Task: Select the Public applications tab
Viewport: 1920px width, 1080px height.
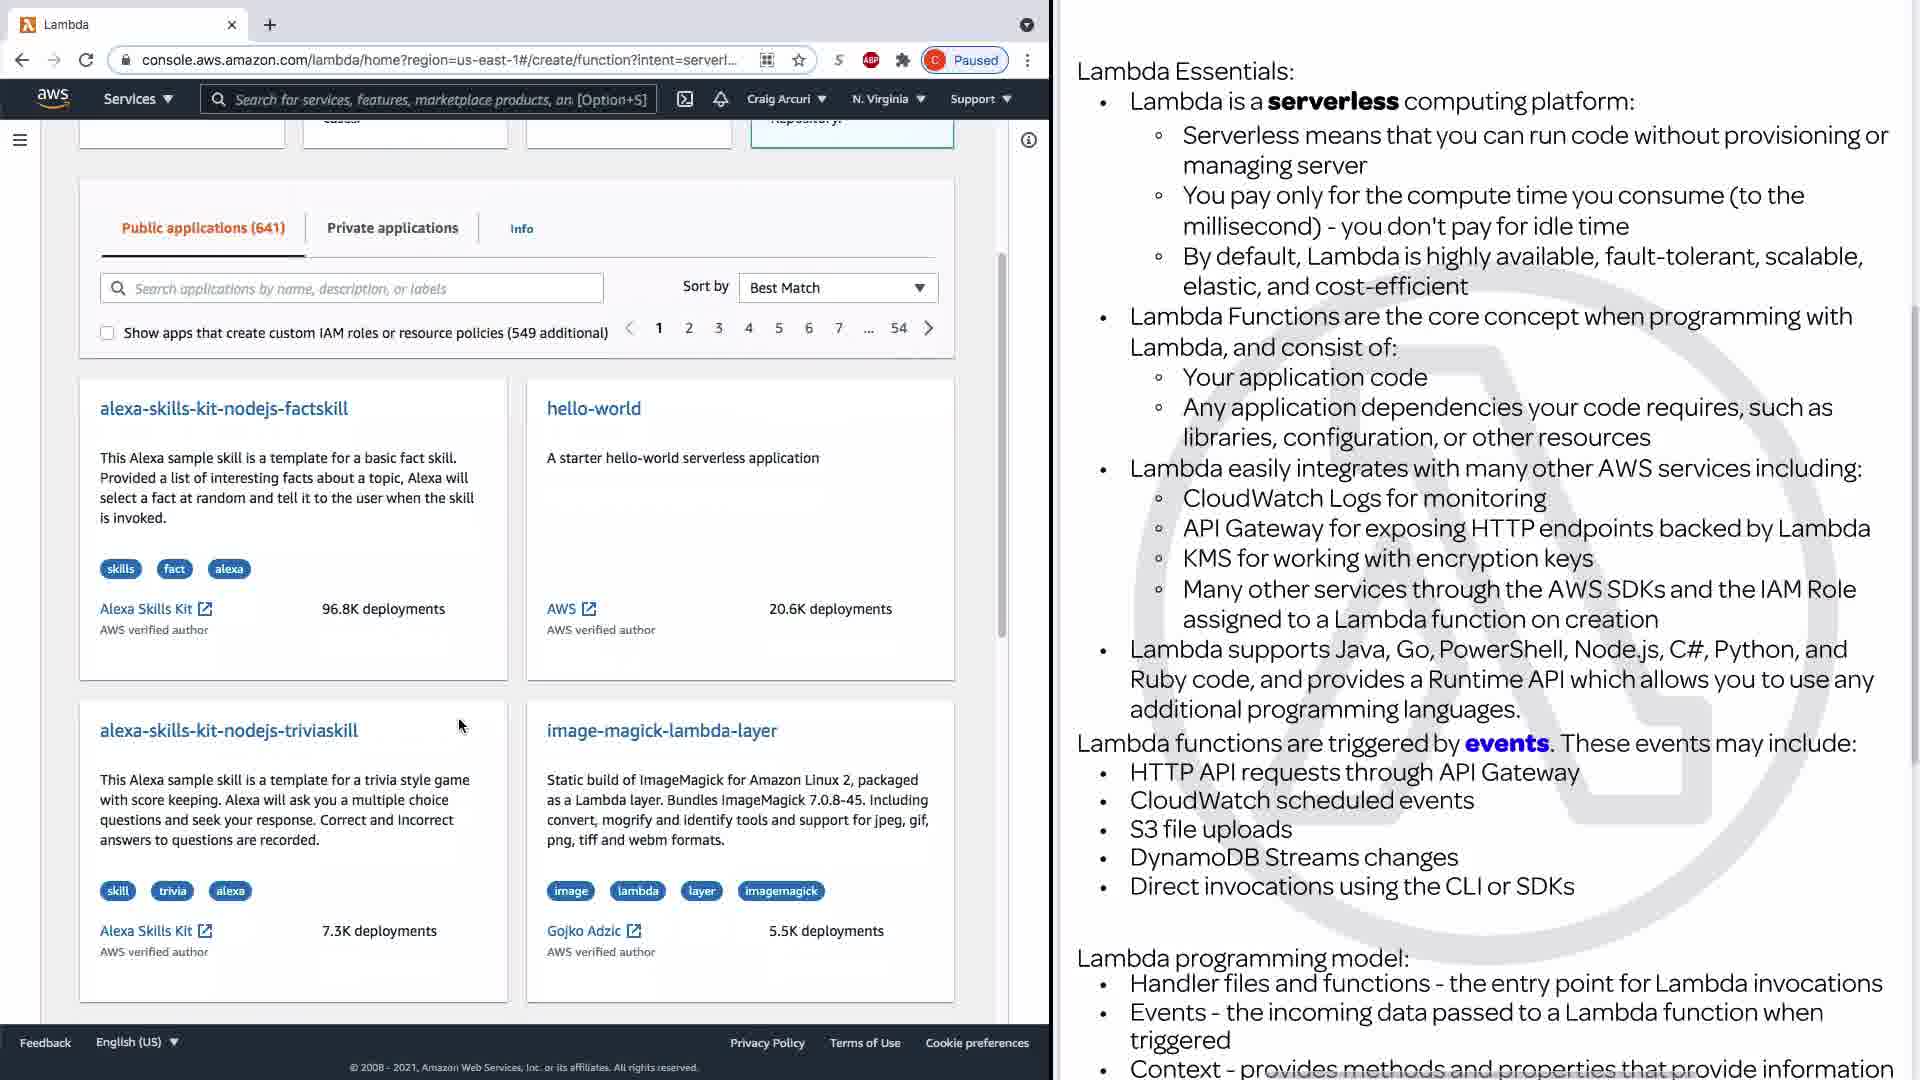Action: 203,228
